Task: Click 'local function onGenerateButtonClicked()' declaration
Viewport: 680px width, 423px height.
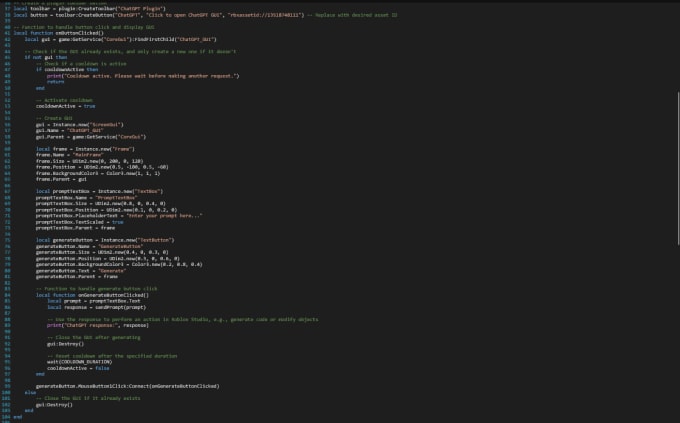Action: tap(92, 295)
